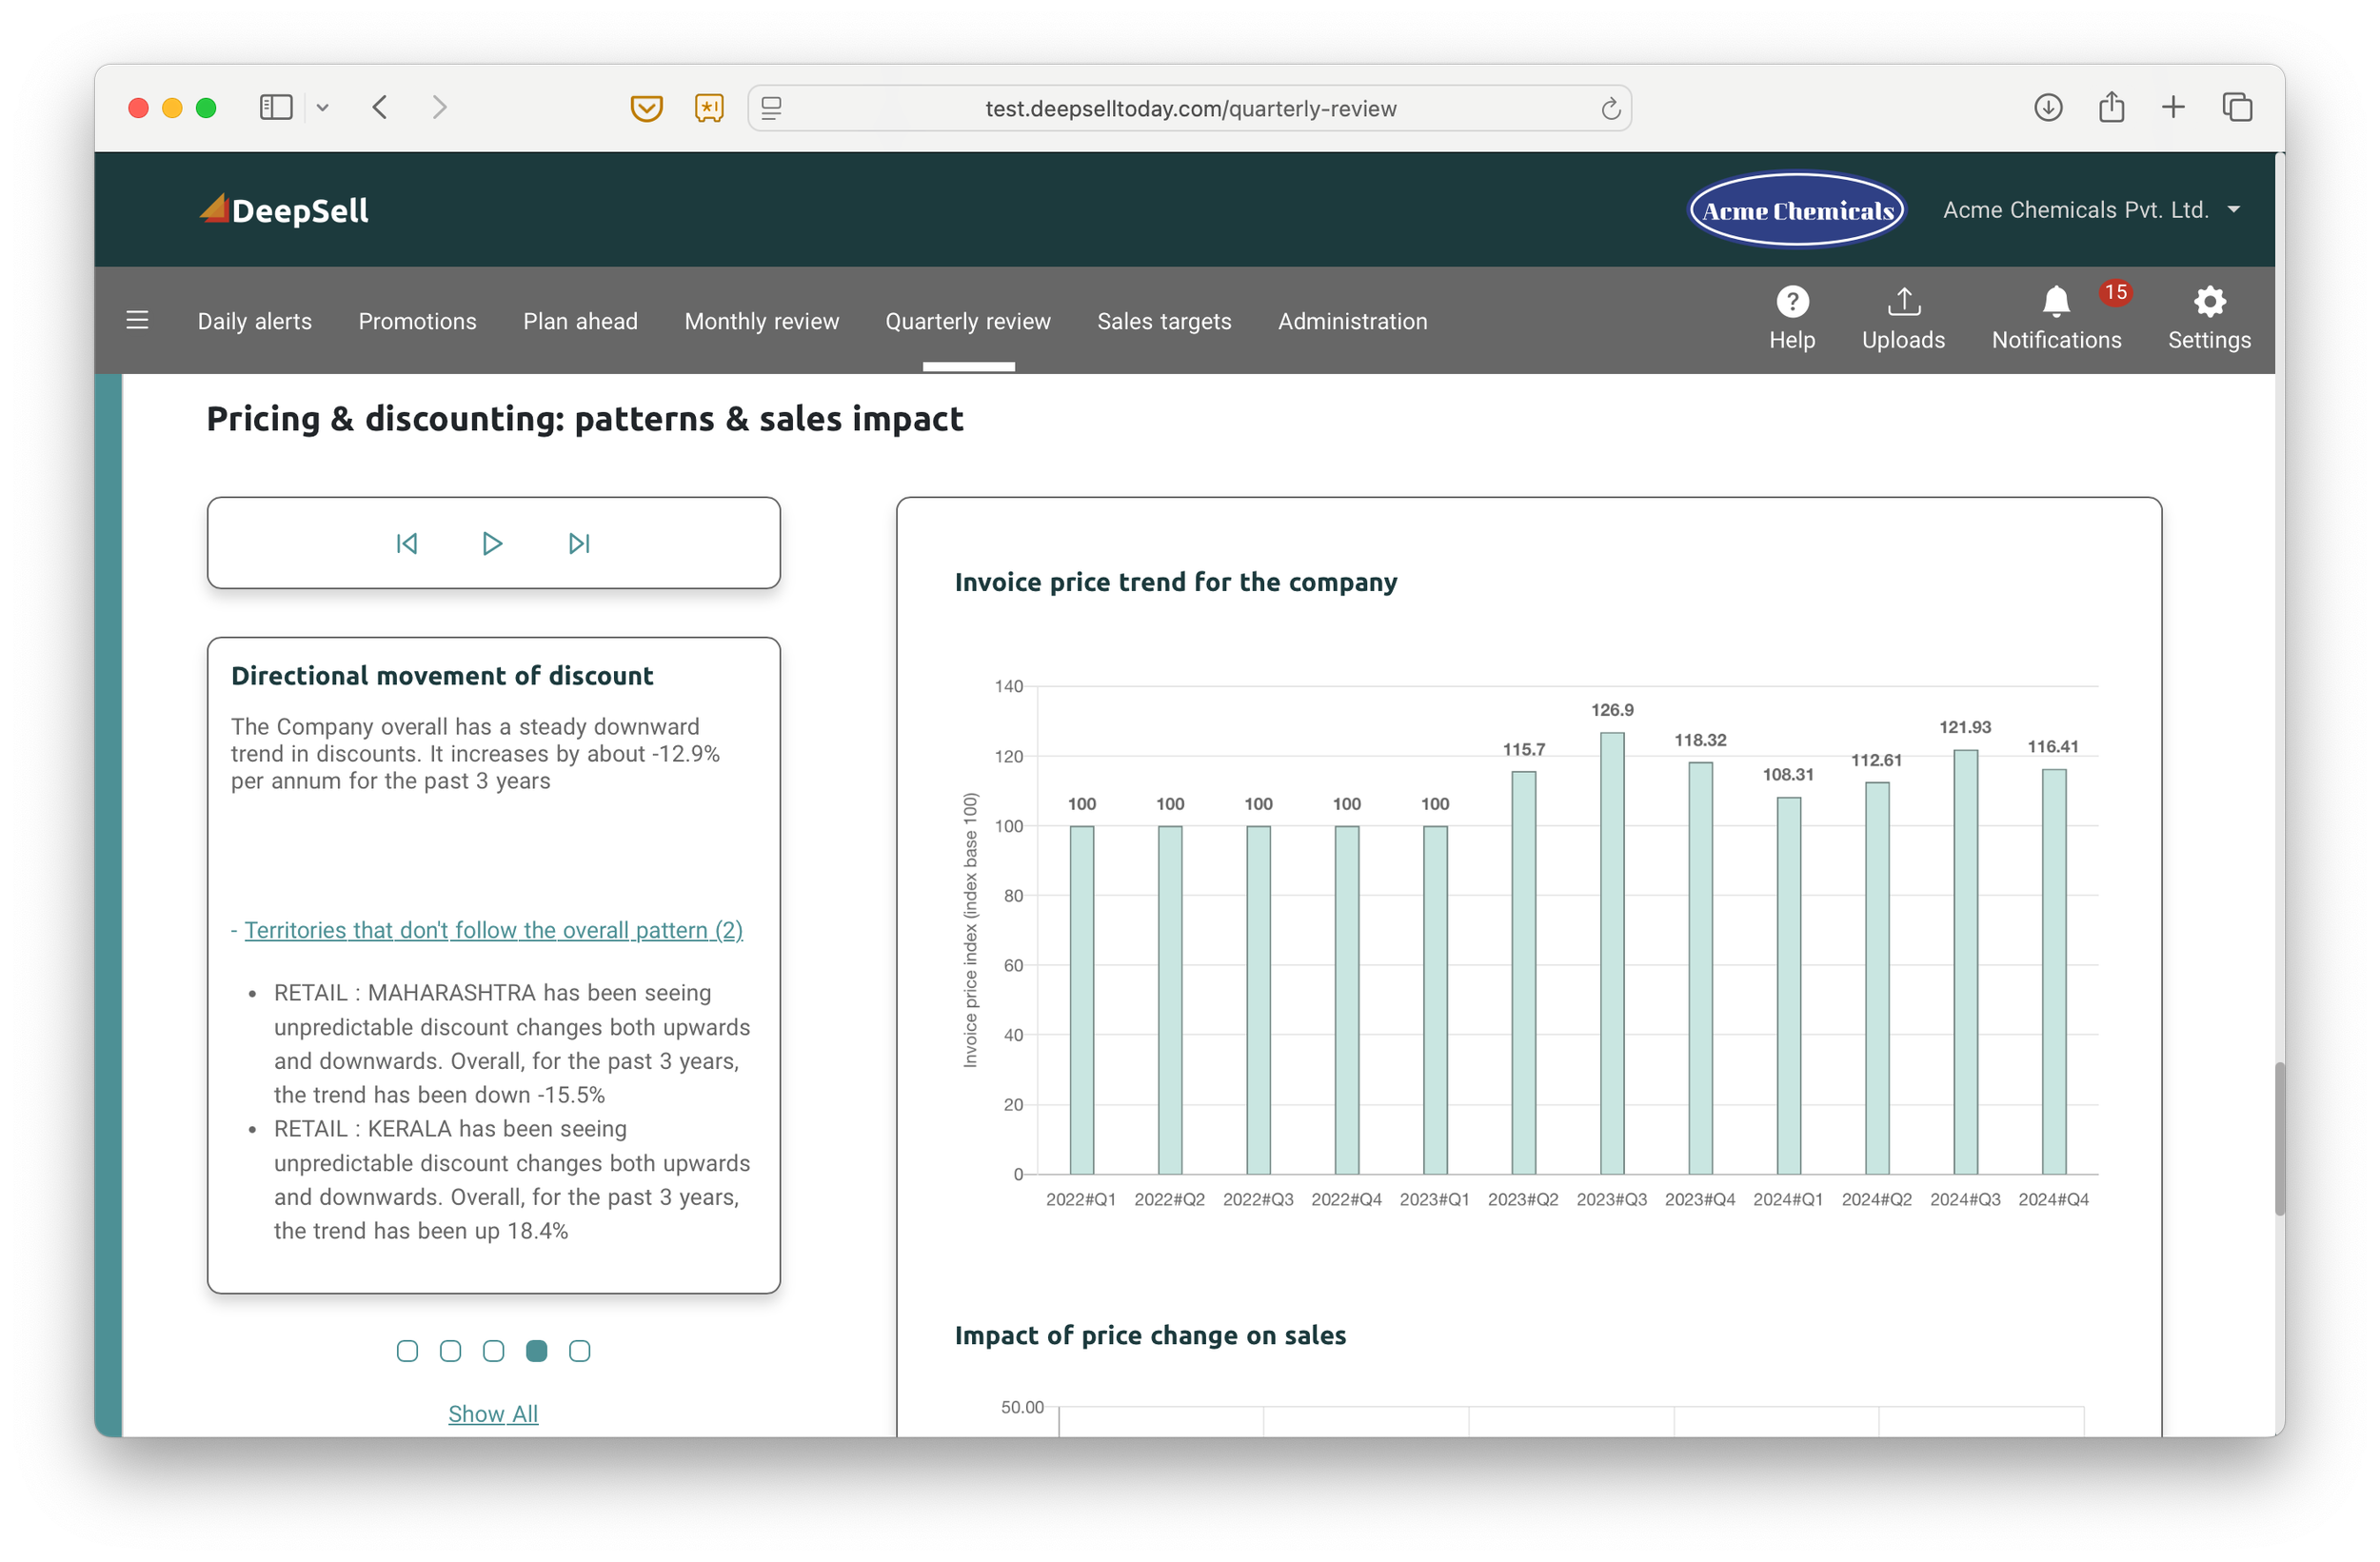Skip to the next insight card

tap(579, 543)
